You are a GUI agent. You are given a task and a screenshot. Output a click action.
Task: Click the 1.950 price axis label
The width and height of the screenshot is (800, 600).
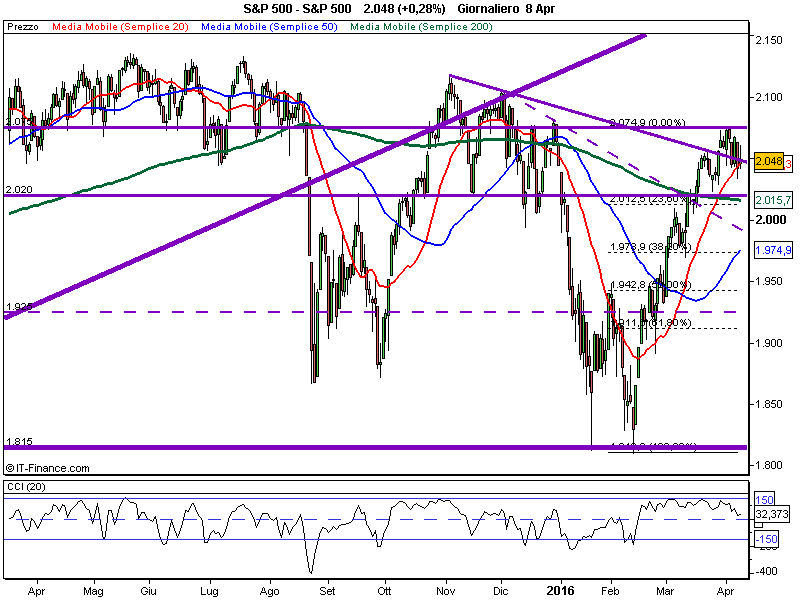(768, 282)
